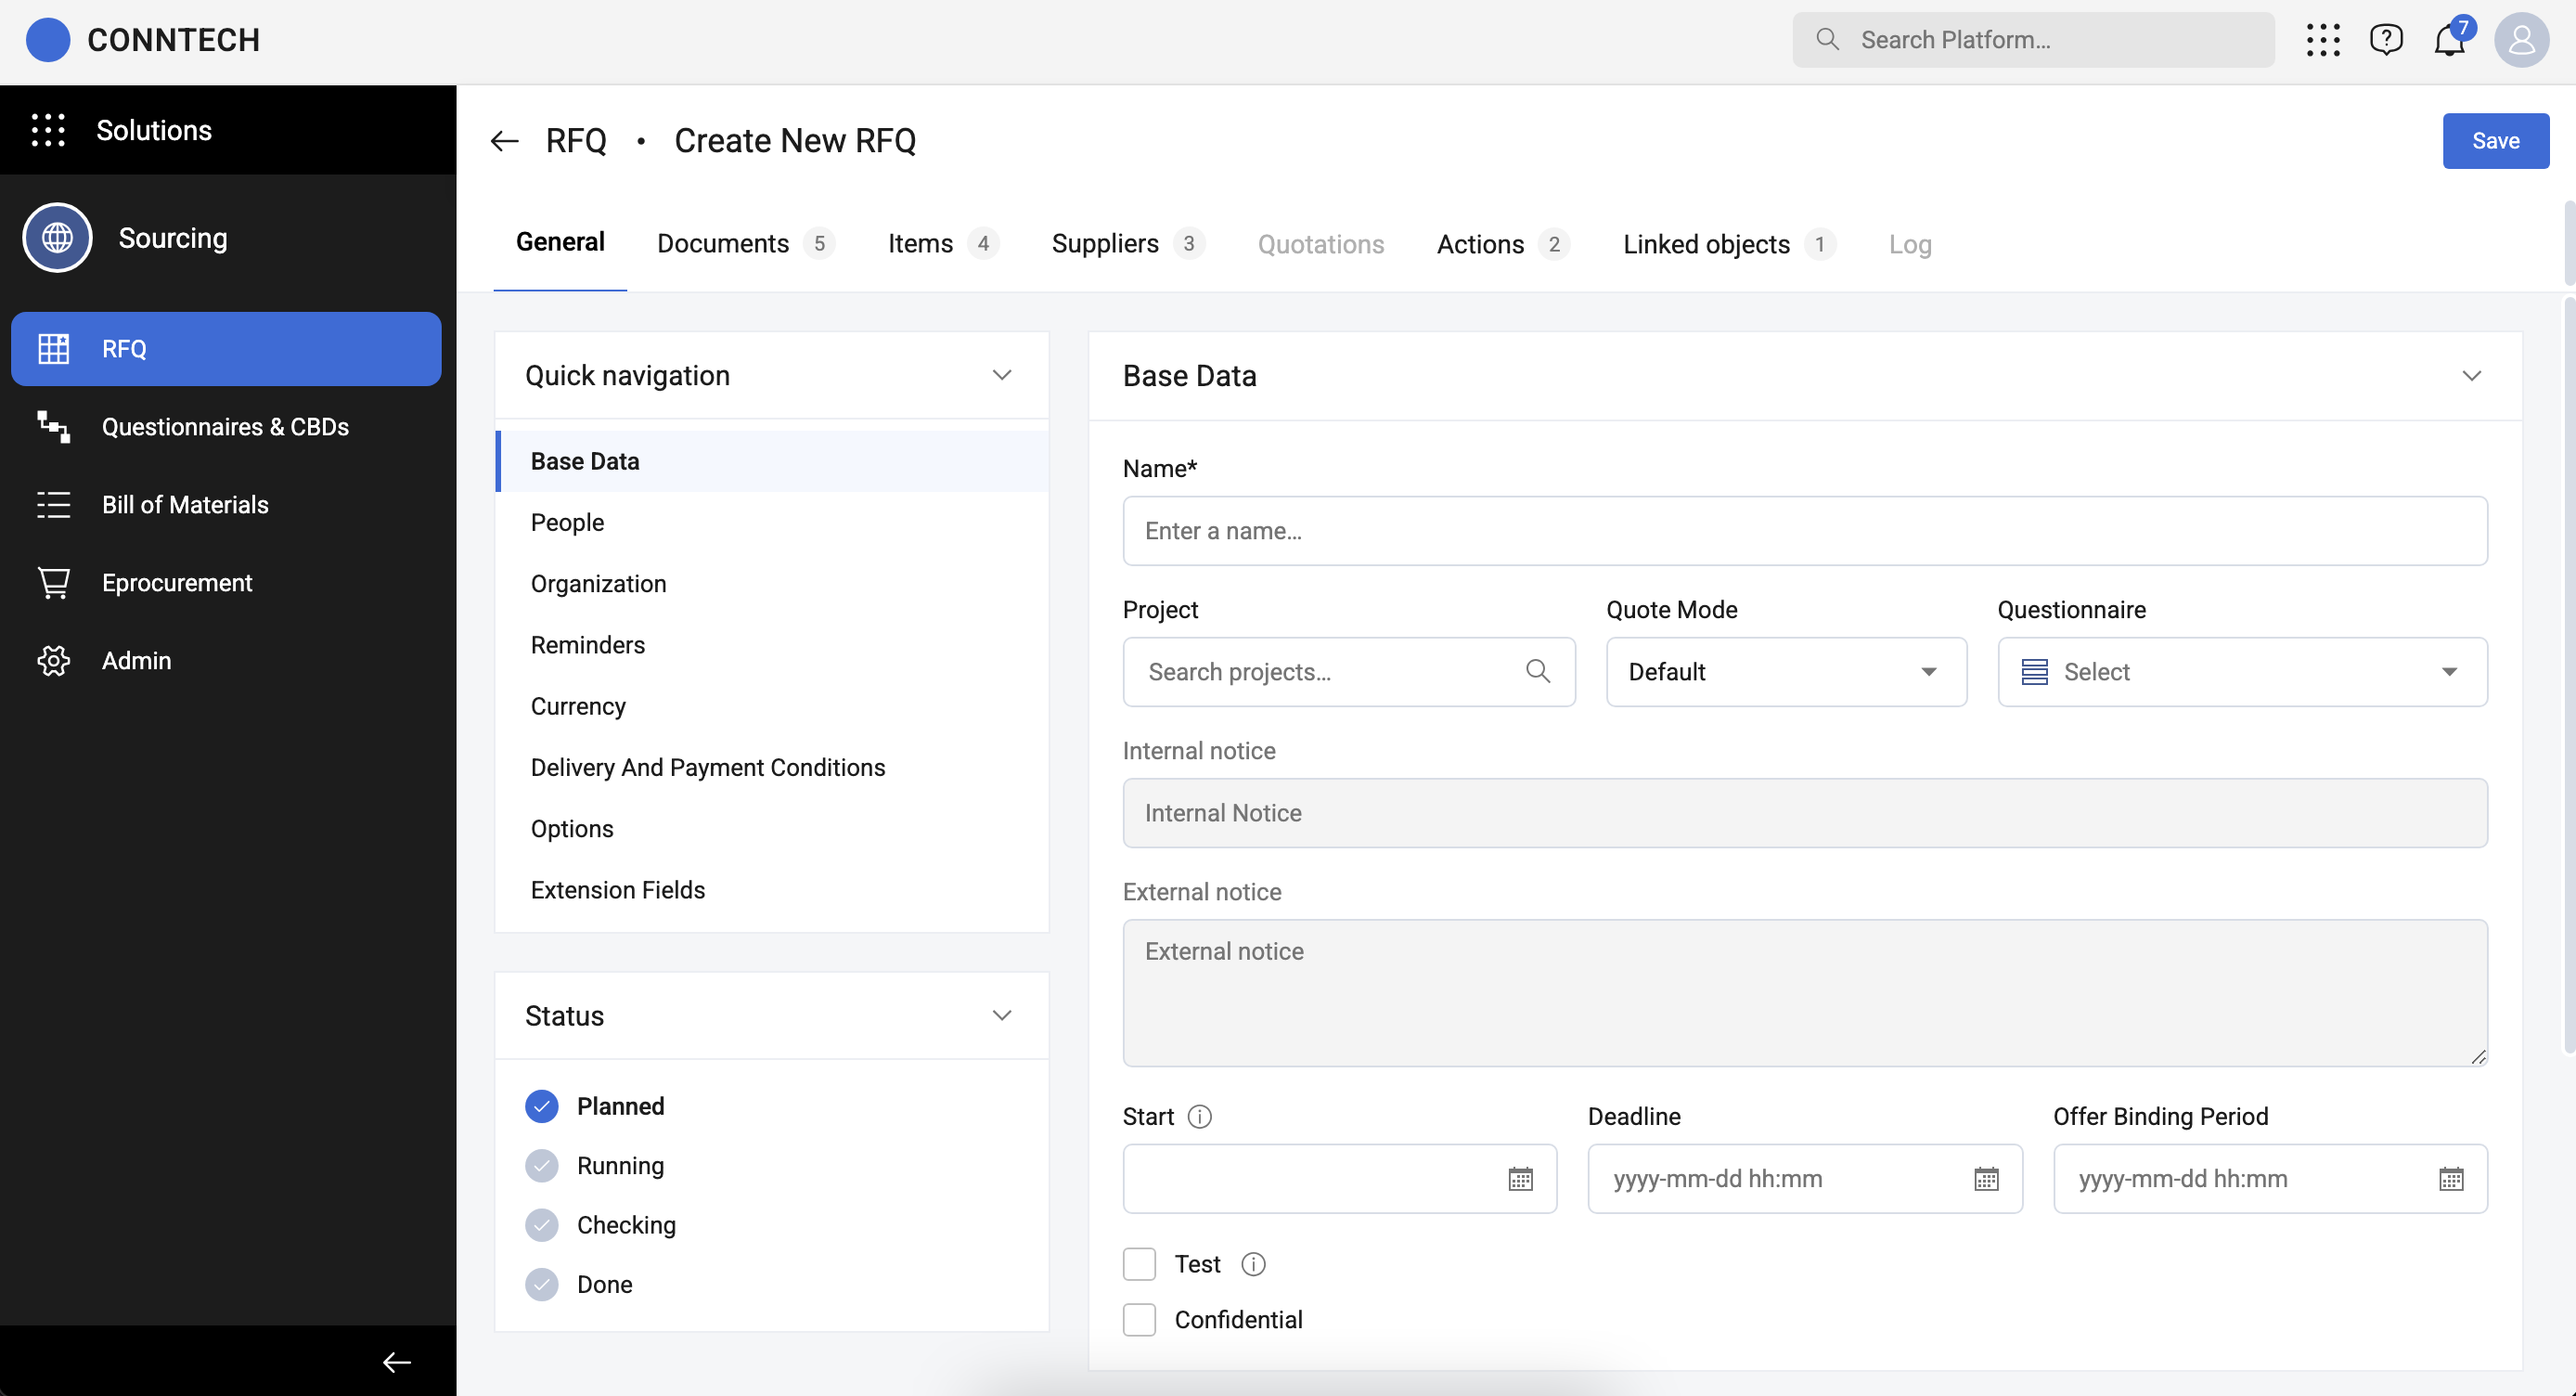Click the RFQ table grid icon

(54, 349)
